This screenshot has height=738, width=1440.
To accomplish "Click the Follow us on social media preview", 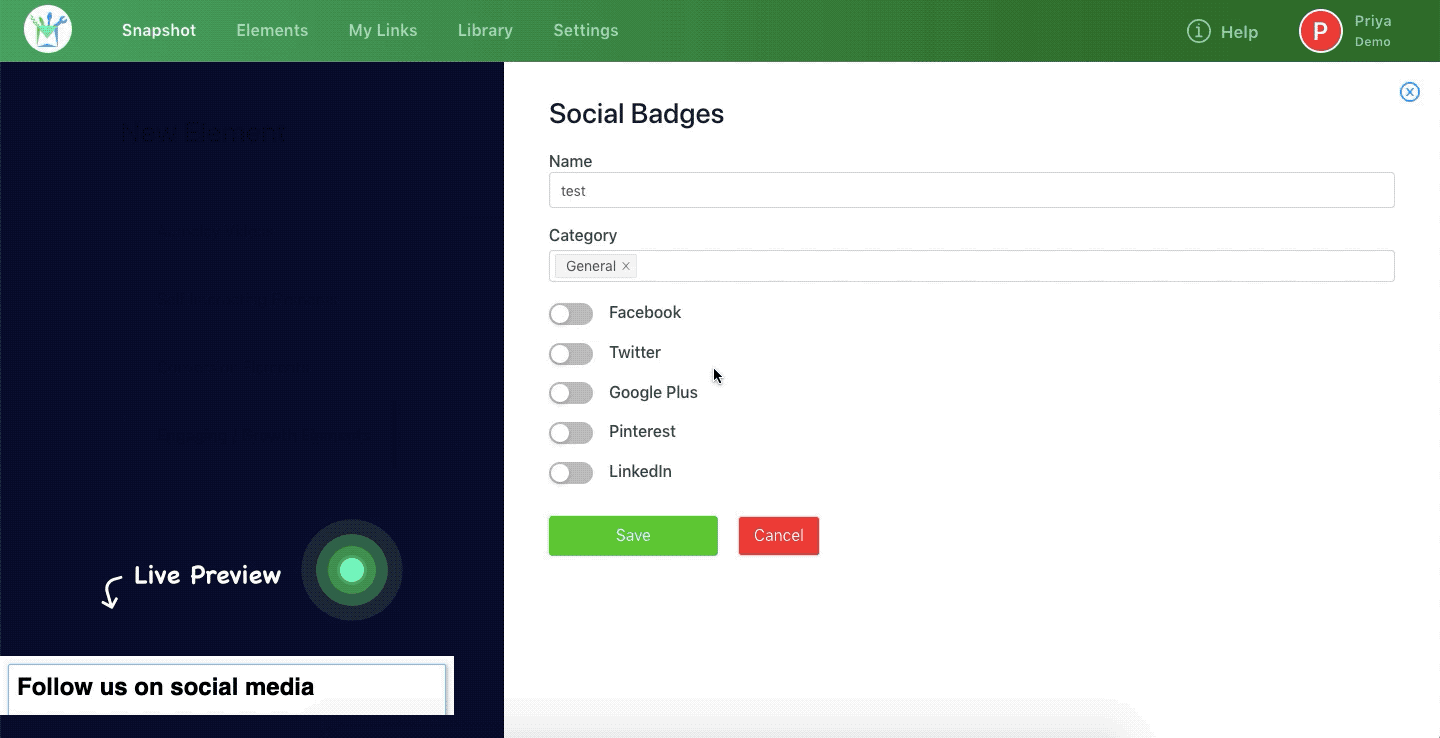I will pos(227,687).
